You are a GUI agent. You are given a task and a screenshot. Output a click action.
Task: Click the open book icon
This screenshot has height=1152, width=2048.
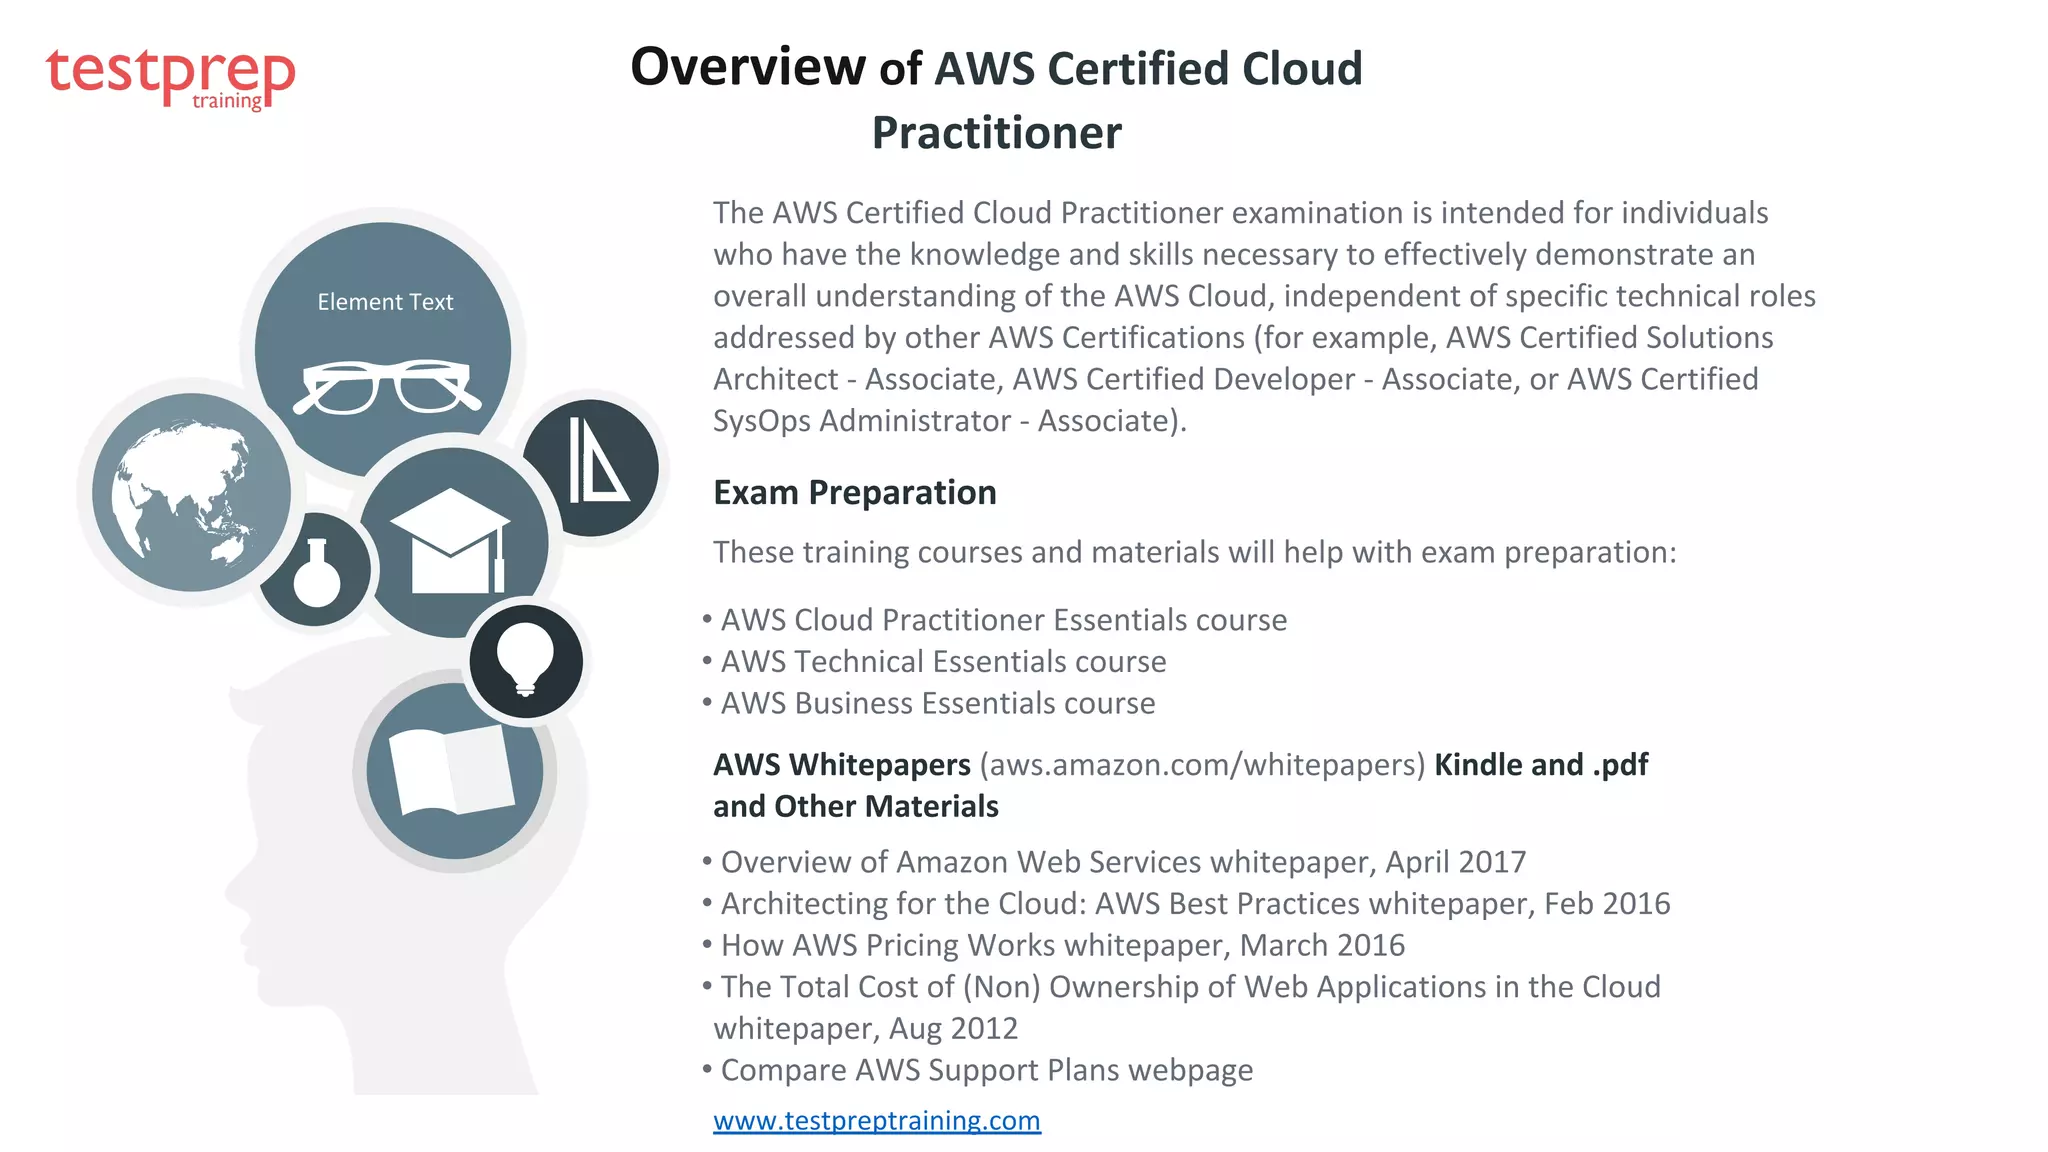click(x=452, y=770)
